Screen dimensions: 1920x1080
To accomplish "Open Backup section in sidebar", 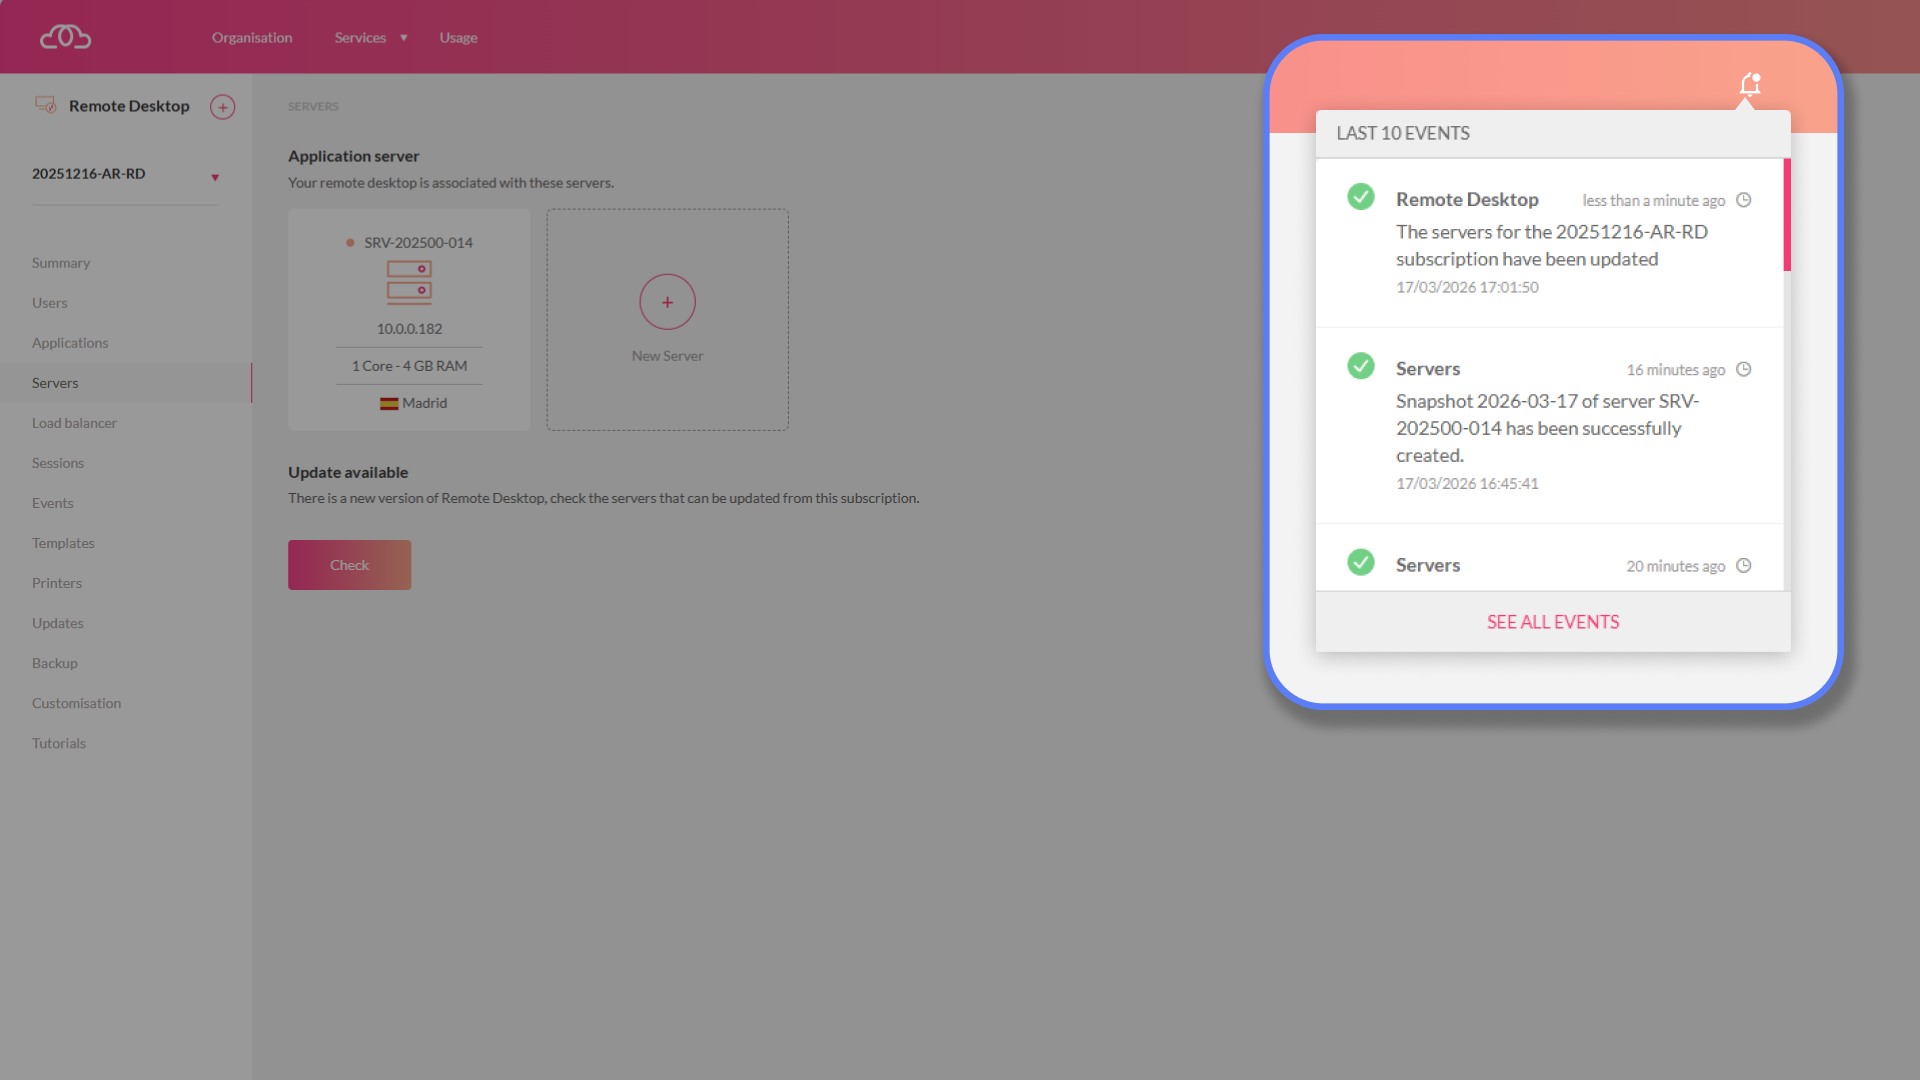I will point(54,663).
